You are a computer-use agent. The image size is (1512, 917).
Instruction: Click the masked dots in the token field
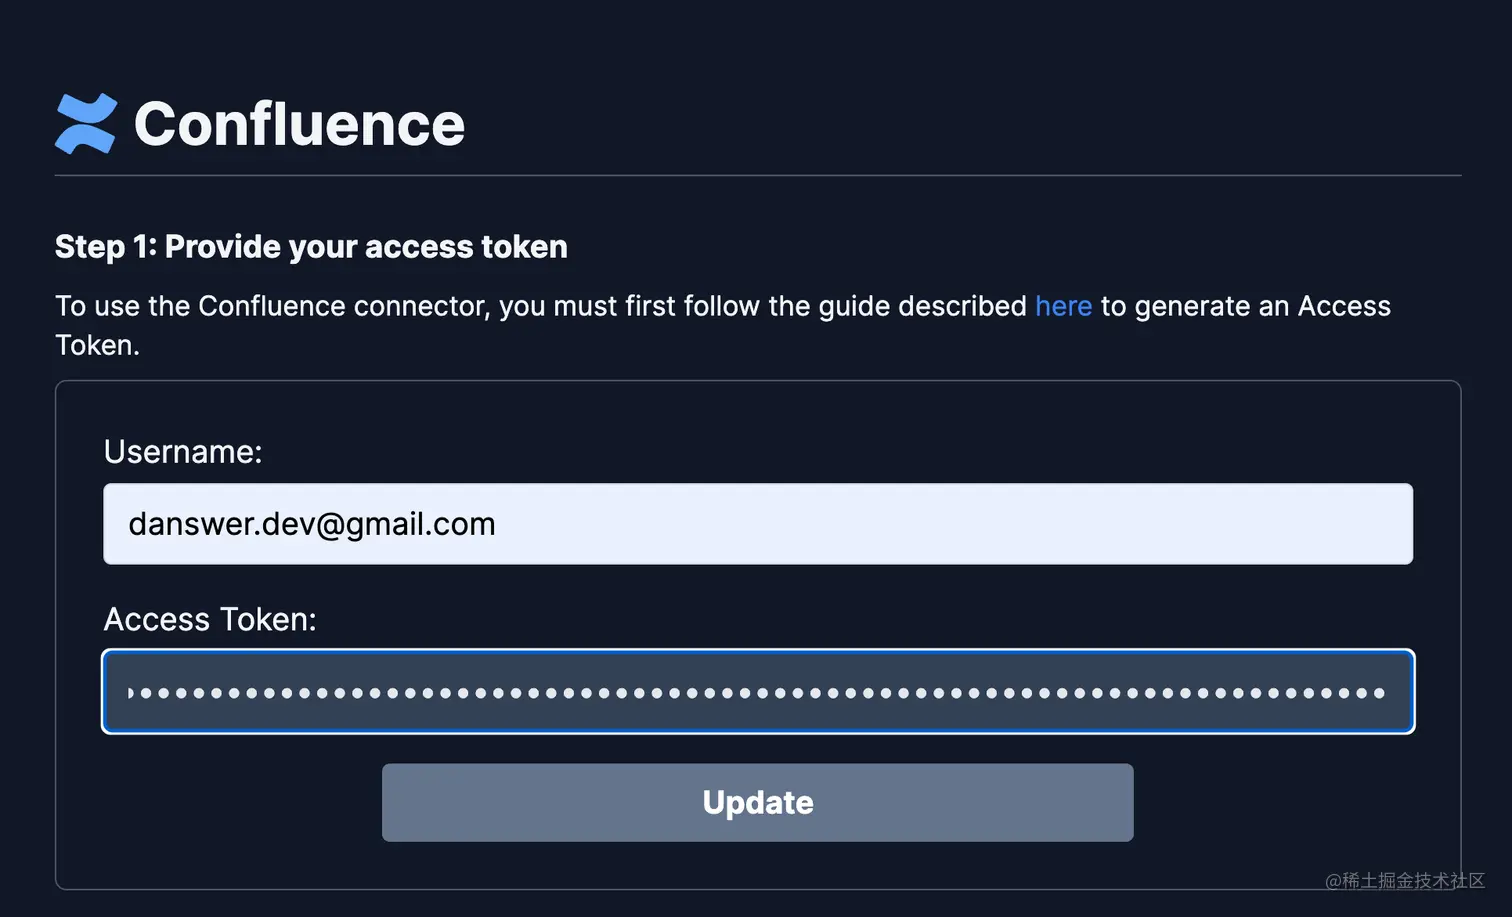757,693
